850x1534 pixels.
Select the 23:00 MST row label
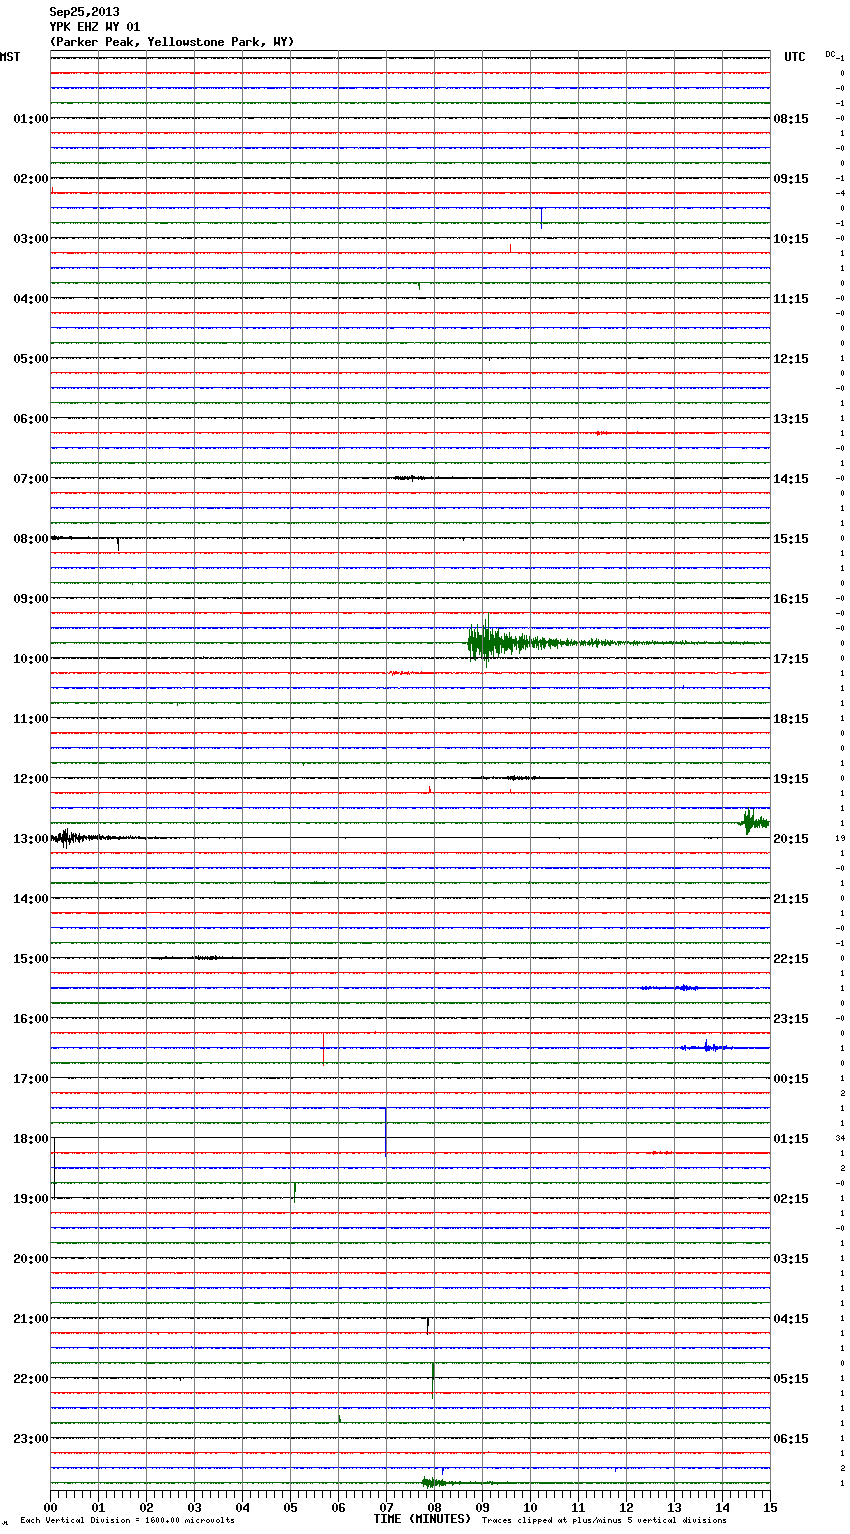tap(31, 1439)
